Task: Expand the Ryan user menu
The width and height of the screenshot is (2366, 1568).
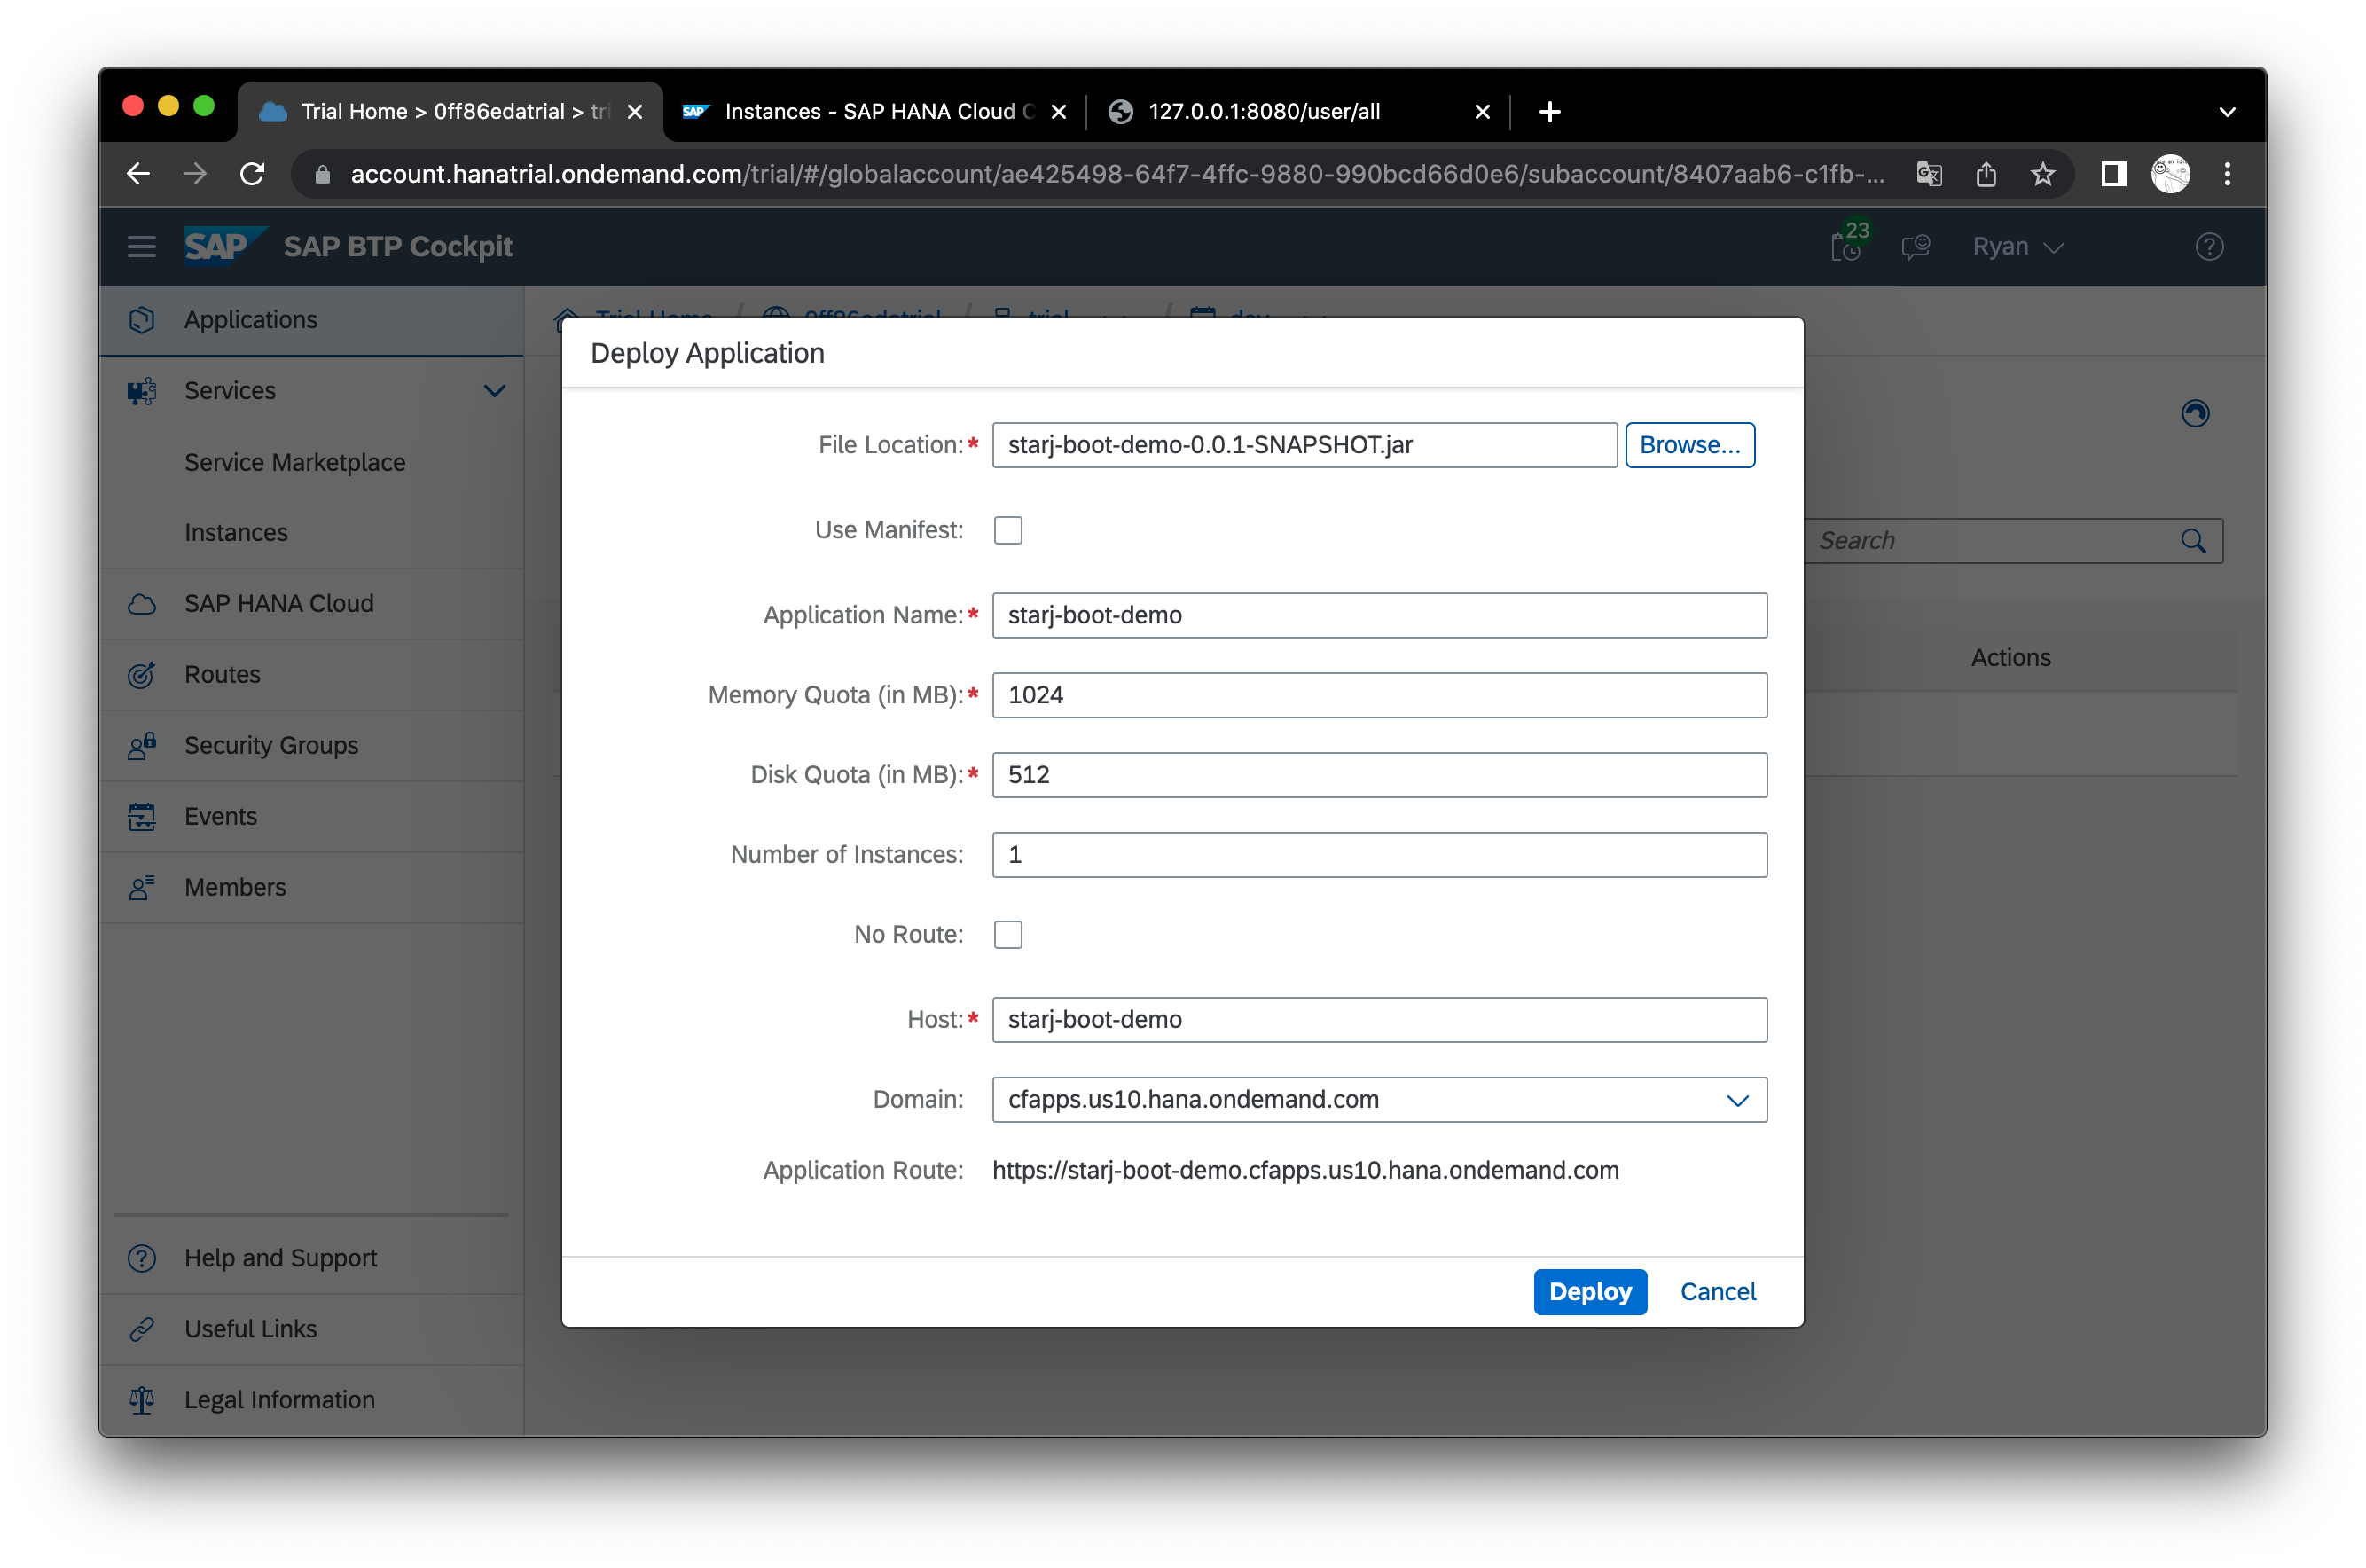Action: (x=2017, y=246)
